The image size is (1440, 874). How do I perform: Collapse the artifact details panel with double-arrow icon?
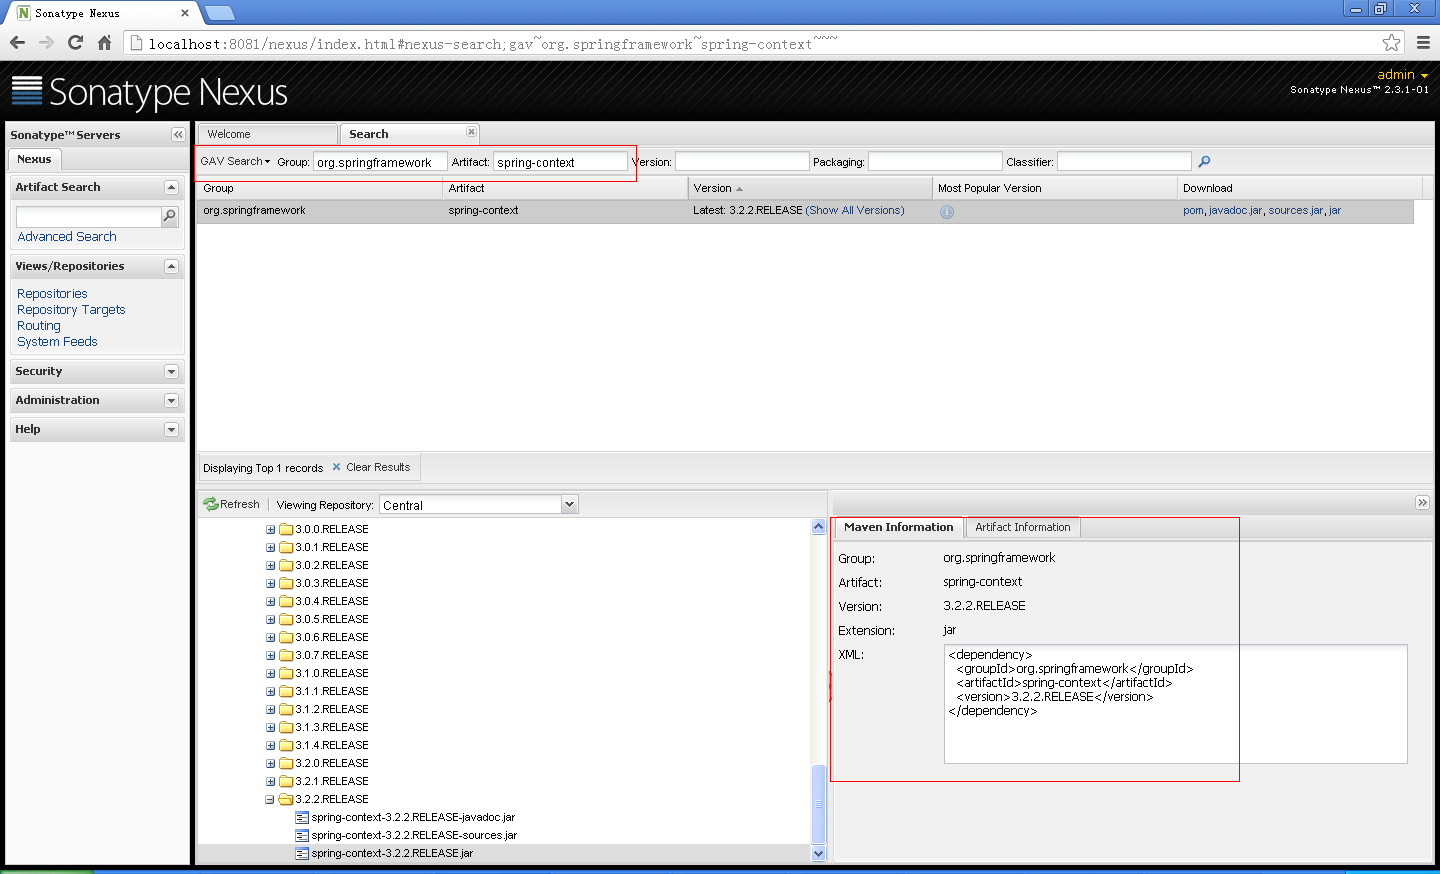pos(1422,503)
